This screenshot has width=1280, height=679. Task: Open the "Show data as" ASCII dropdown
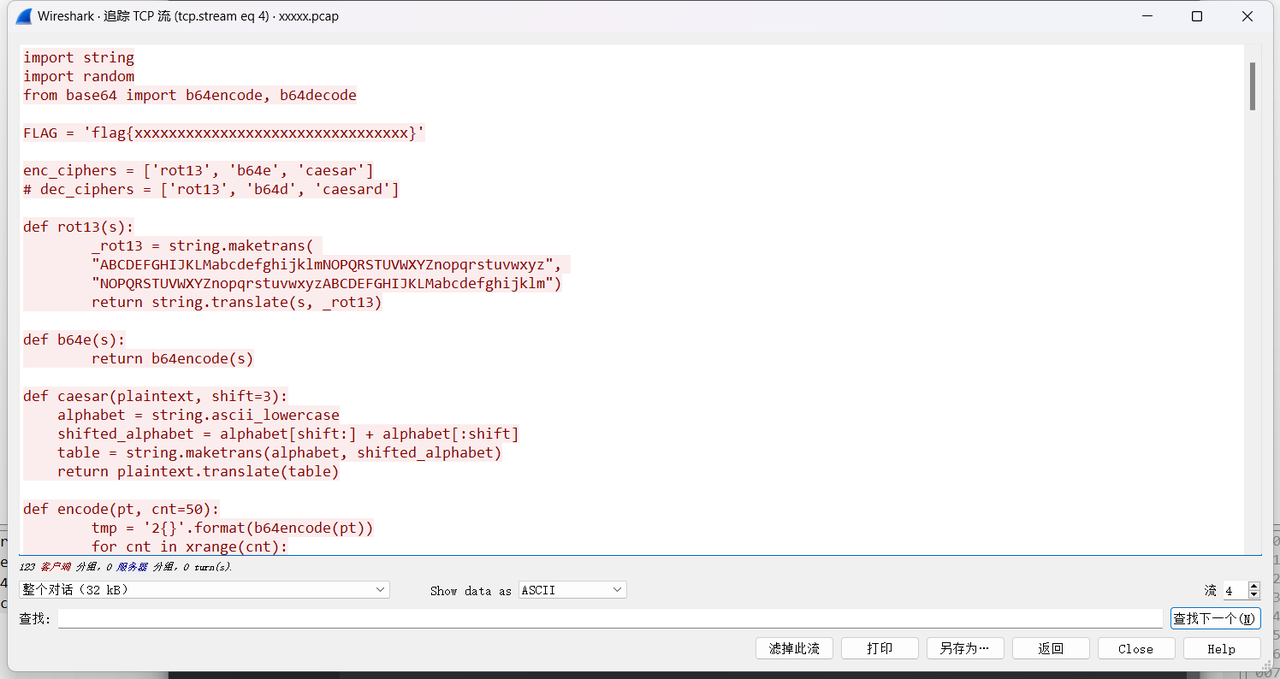point(571,589)
